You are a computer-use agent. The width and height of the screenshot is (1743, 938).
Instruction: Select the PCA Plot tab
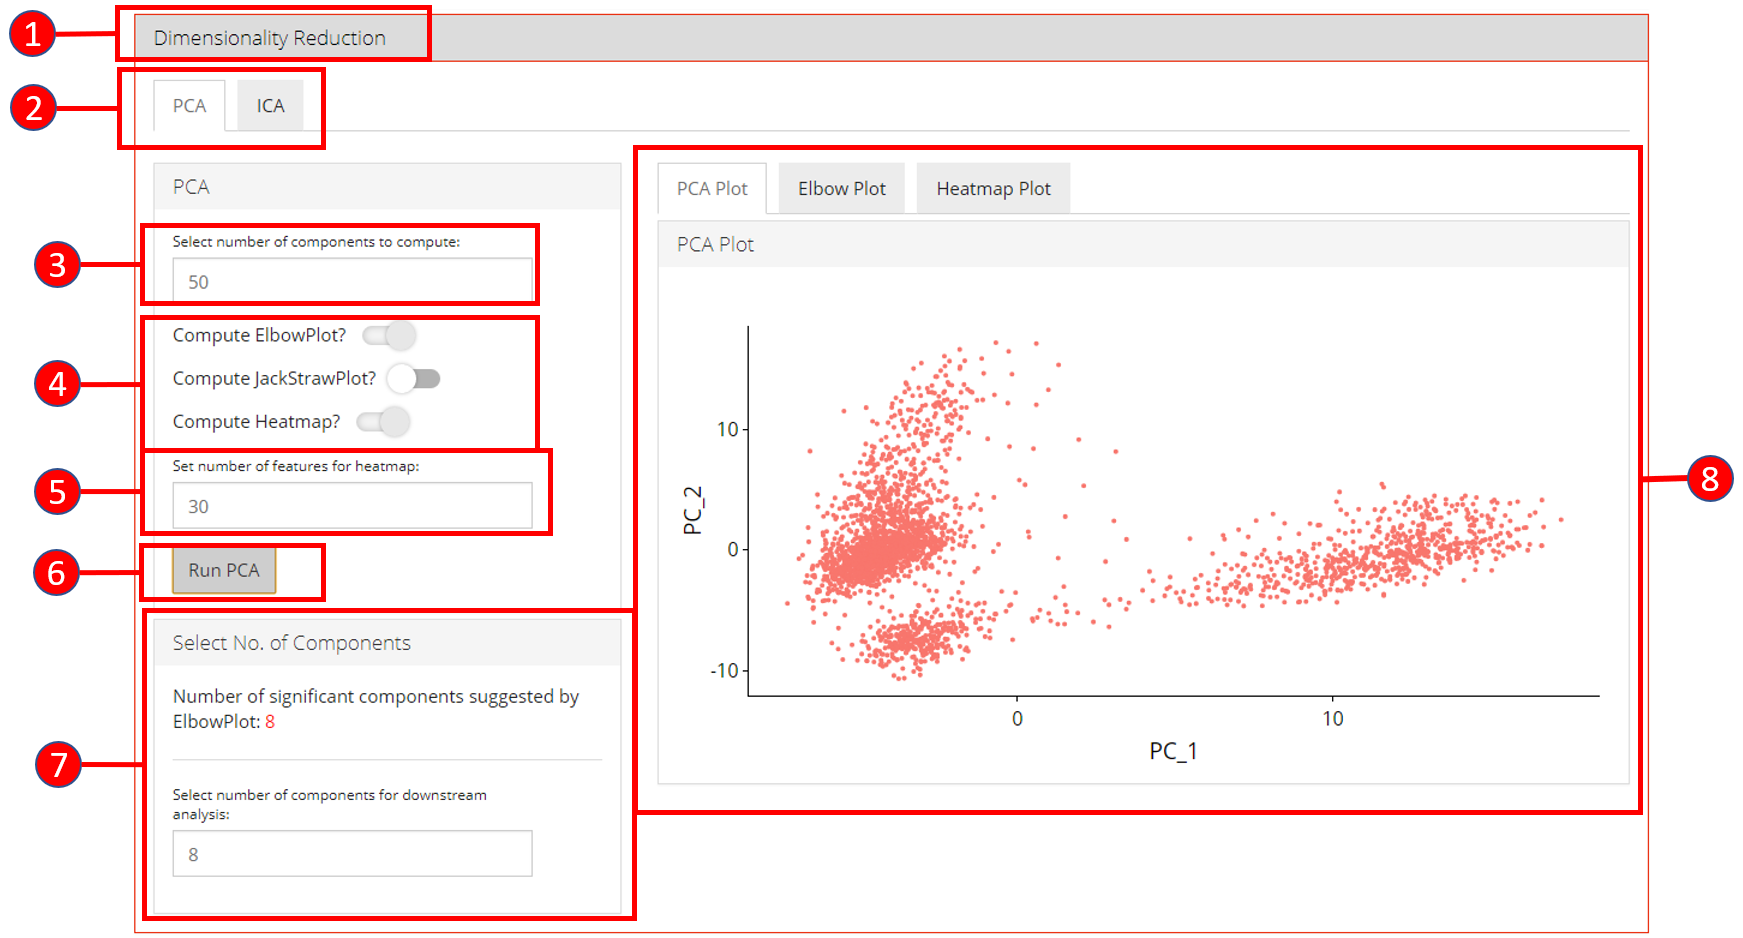tap(712, 189)
